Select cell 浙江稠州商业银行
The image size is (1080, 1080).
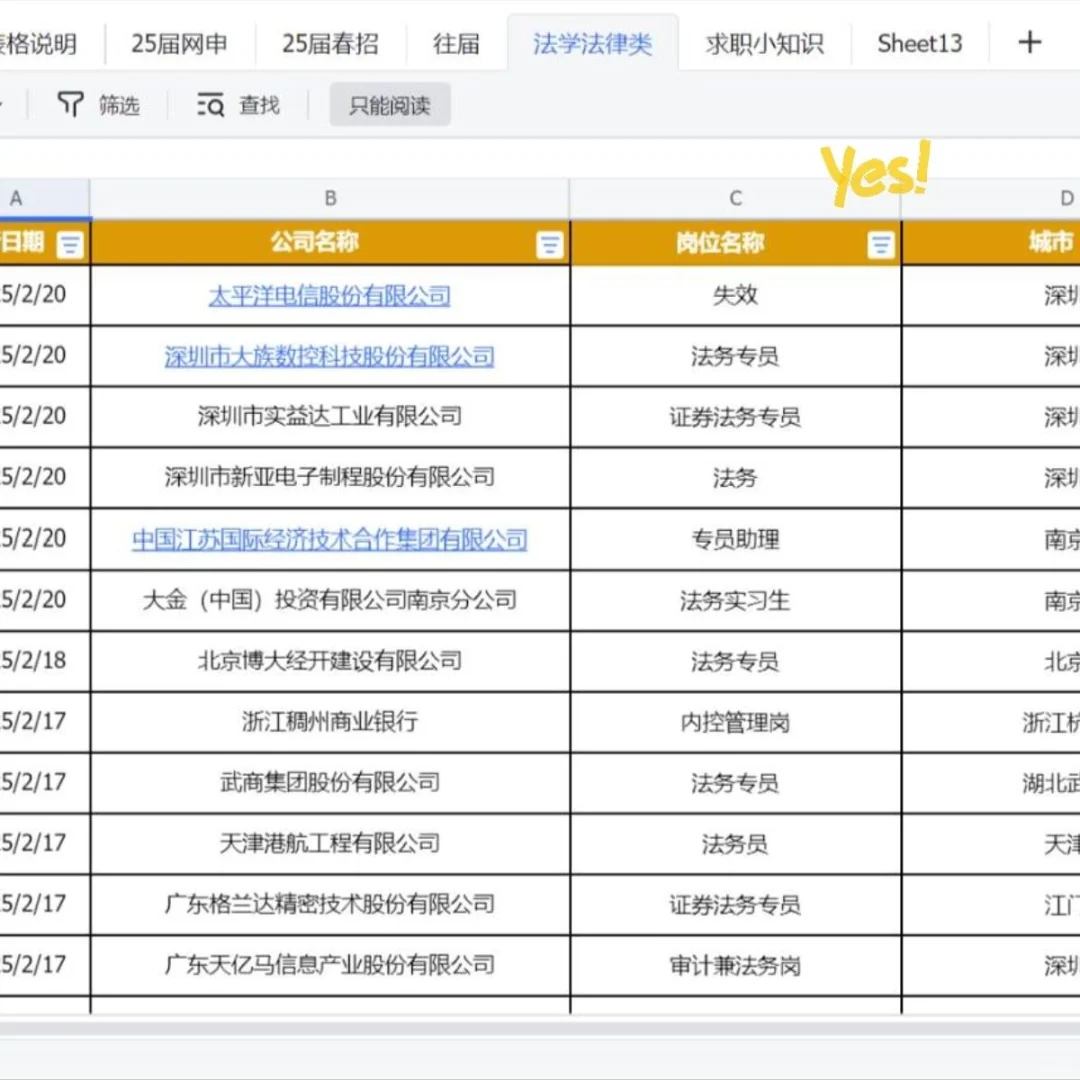click(330, 722)
